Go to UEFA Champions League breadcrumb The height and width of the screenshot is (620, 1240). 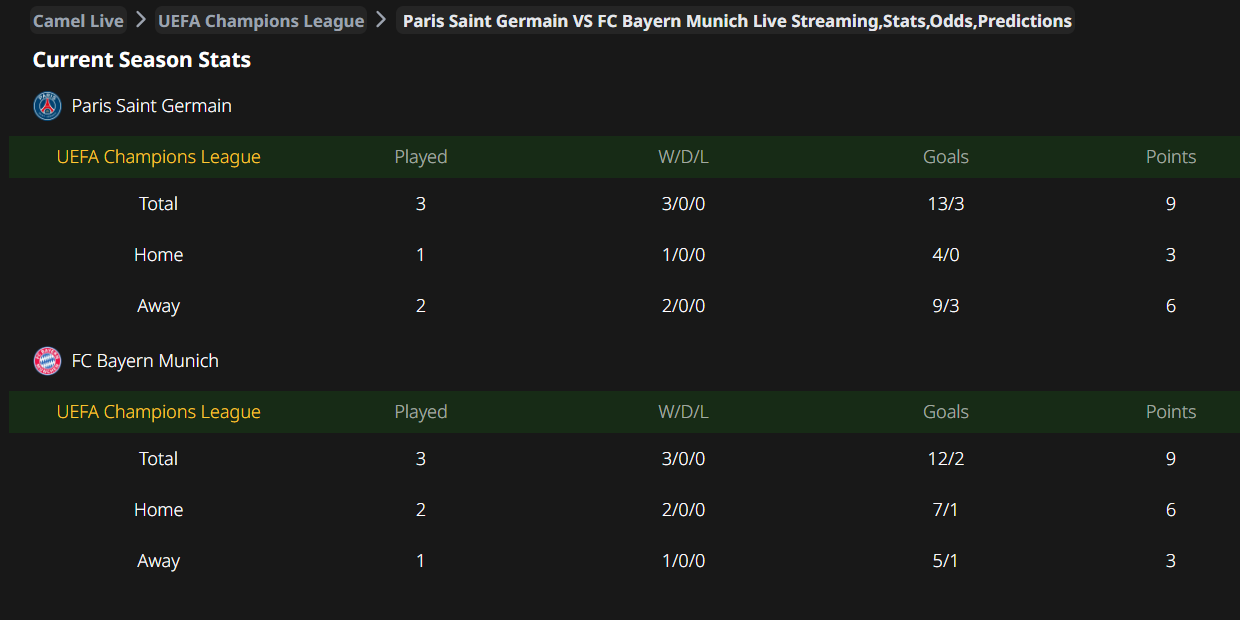261,21
